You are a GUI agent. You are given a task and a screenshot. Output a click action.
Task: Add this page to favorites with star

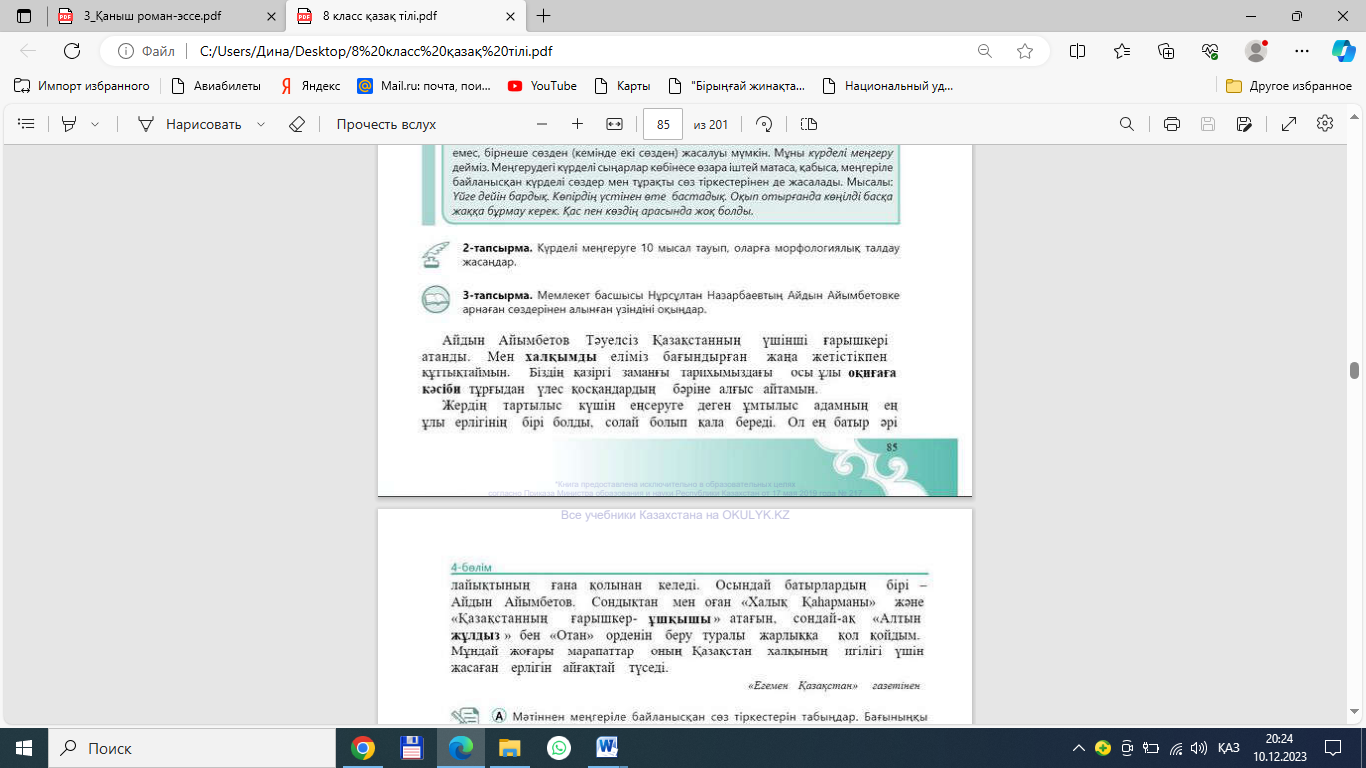point(1025,51)
